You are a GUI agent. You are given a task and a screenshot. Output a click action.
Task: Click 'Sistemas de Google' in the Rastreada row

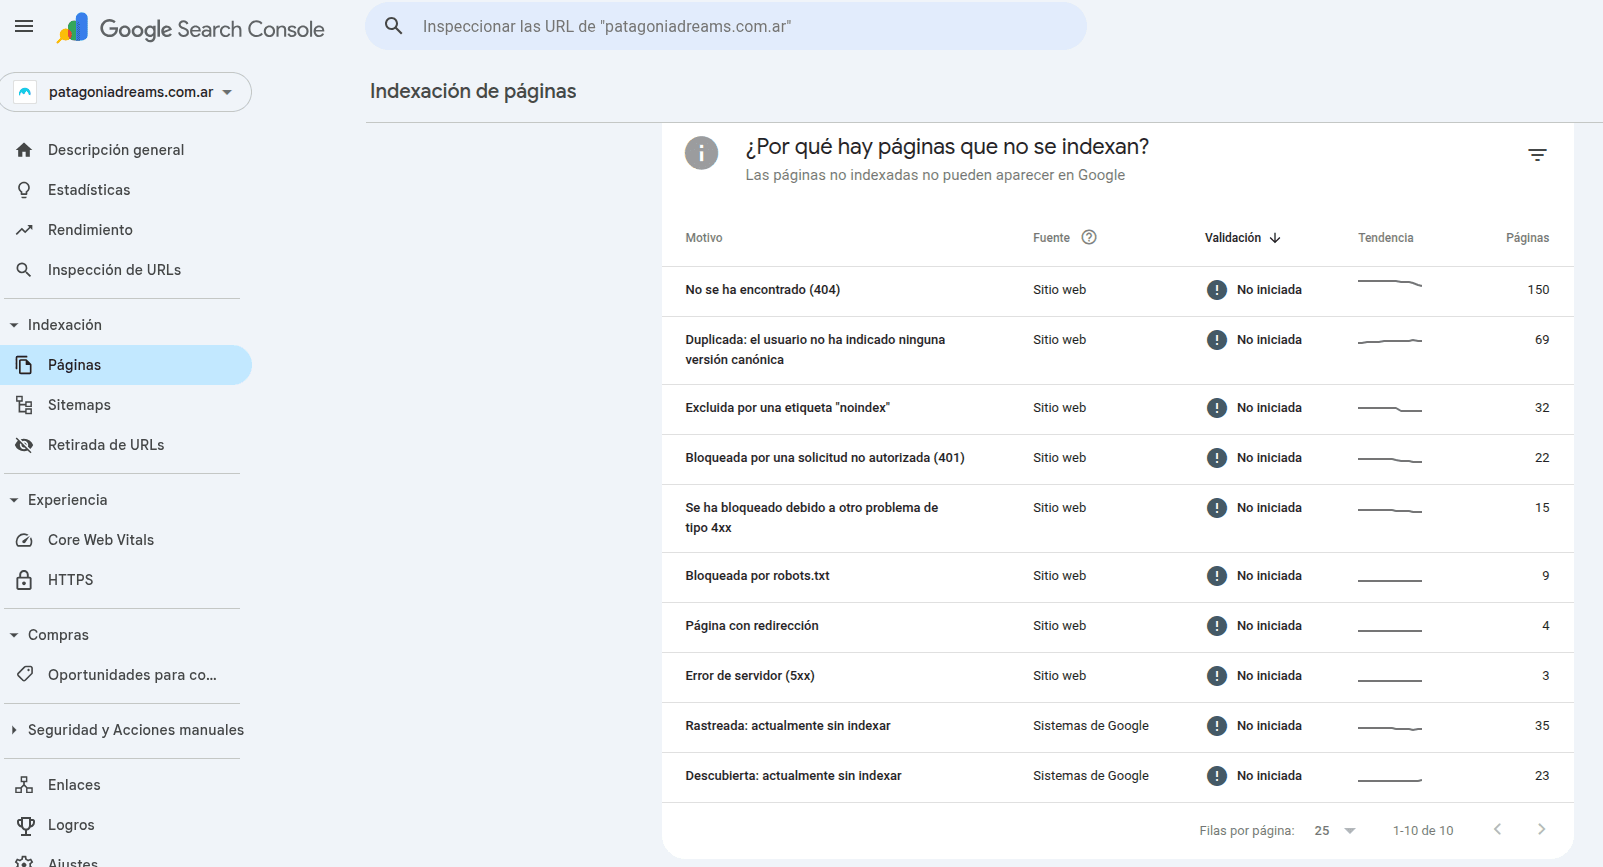[1091, 726]
